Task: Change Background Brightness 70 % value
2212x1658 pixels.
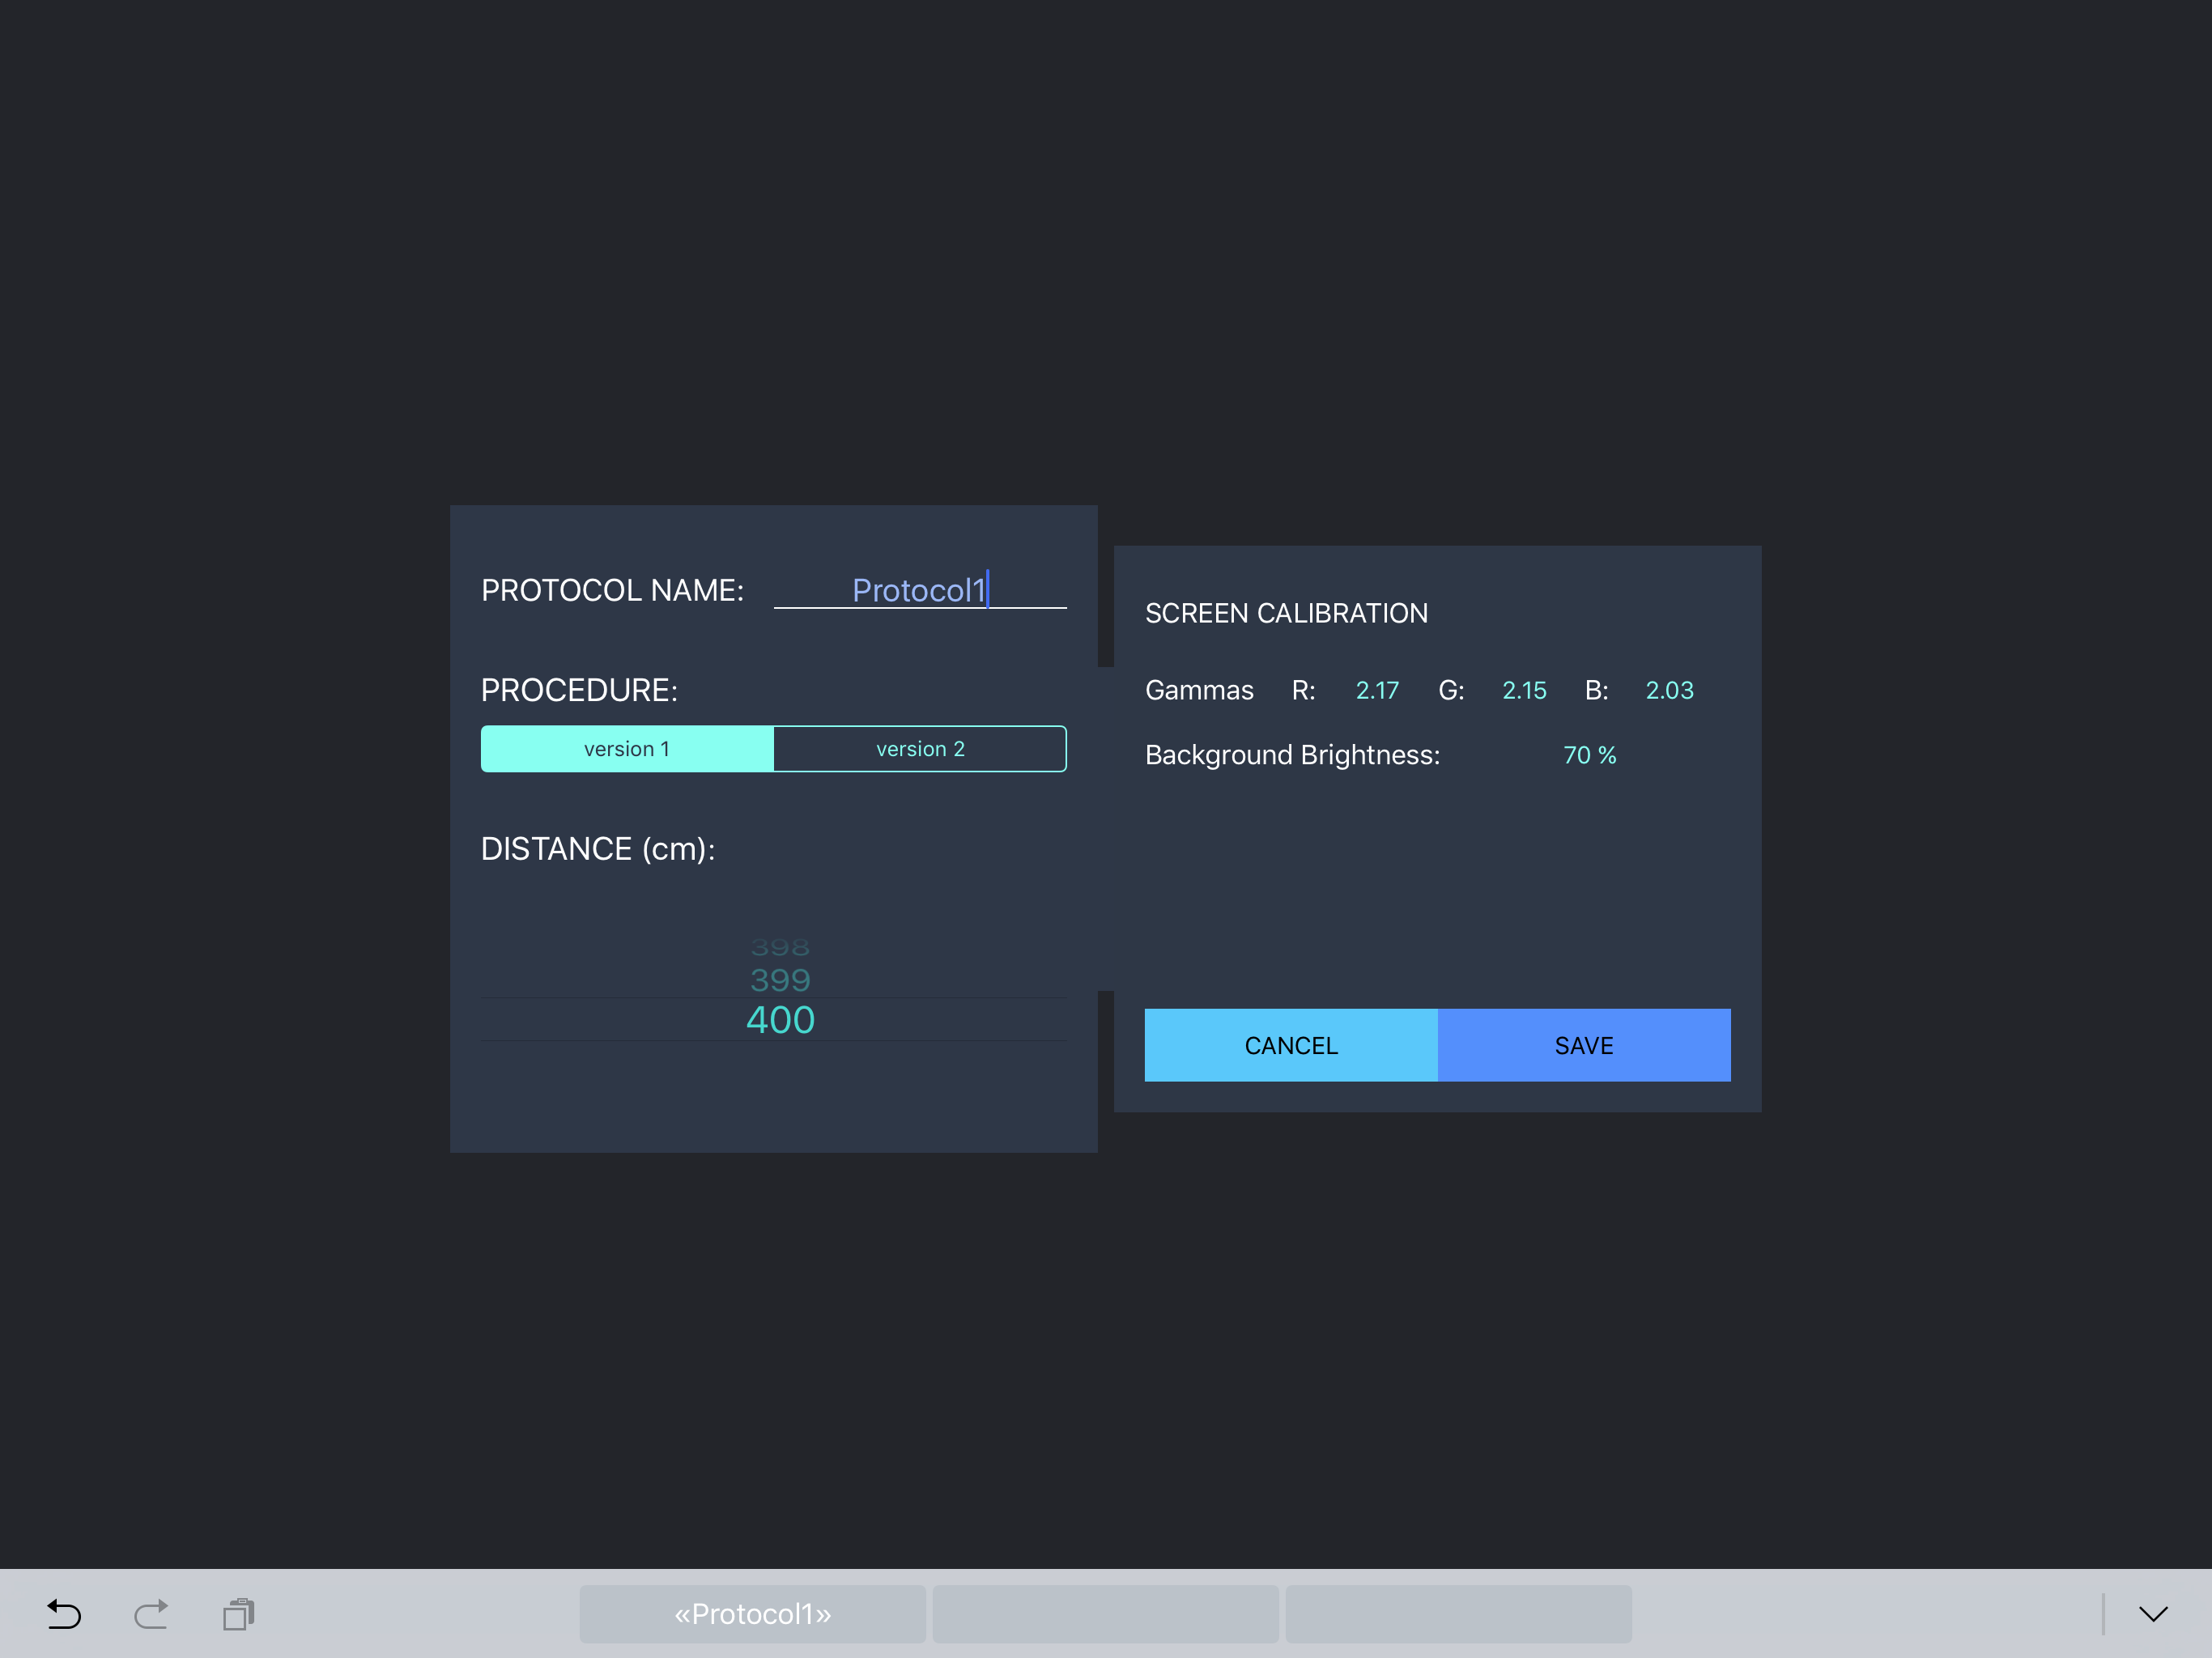Action: point(1589,755)
